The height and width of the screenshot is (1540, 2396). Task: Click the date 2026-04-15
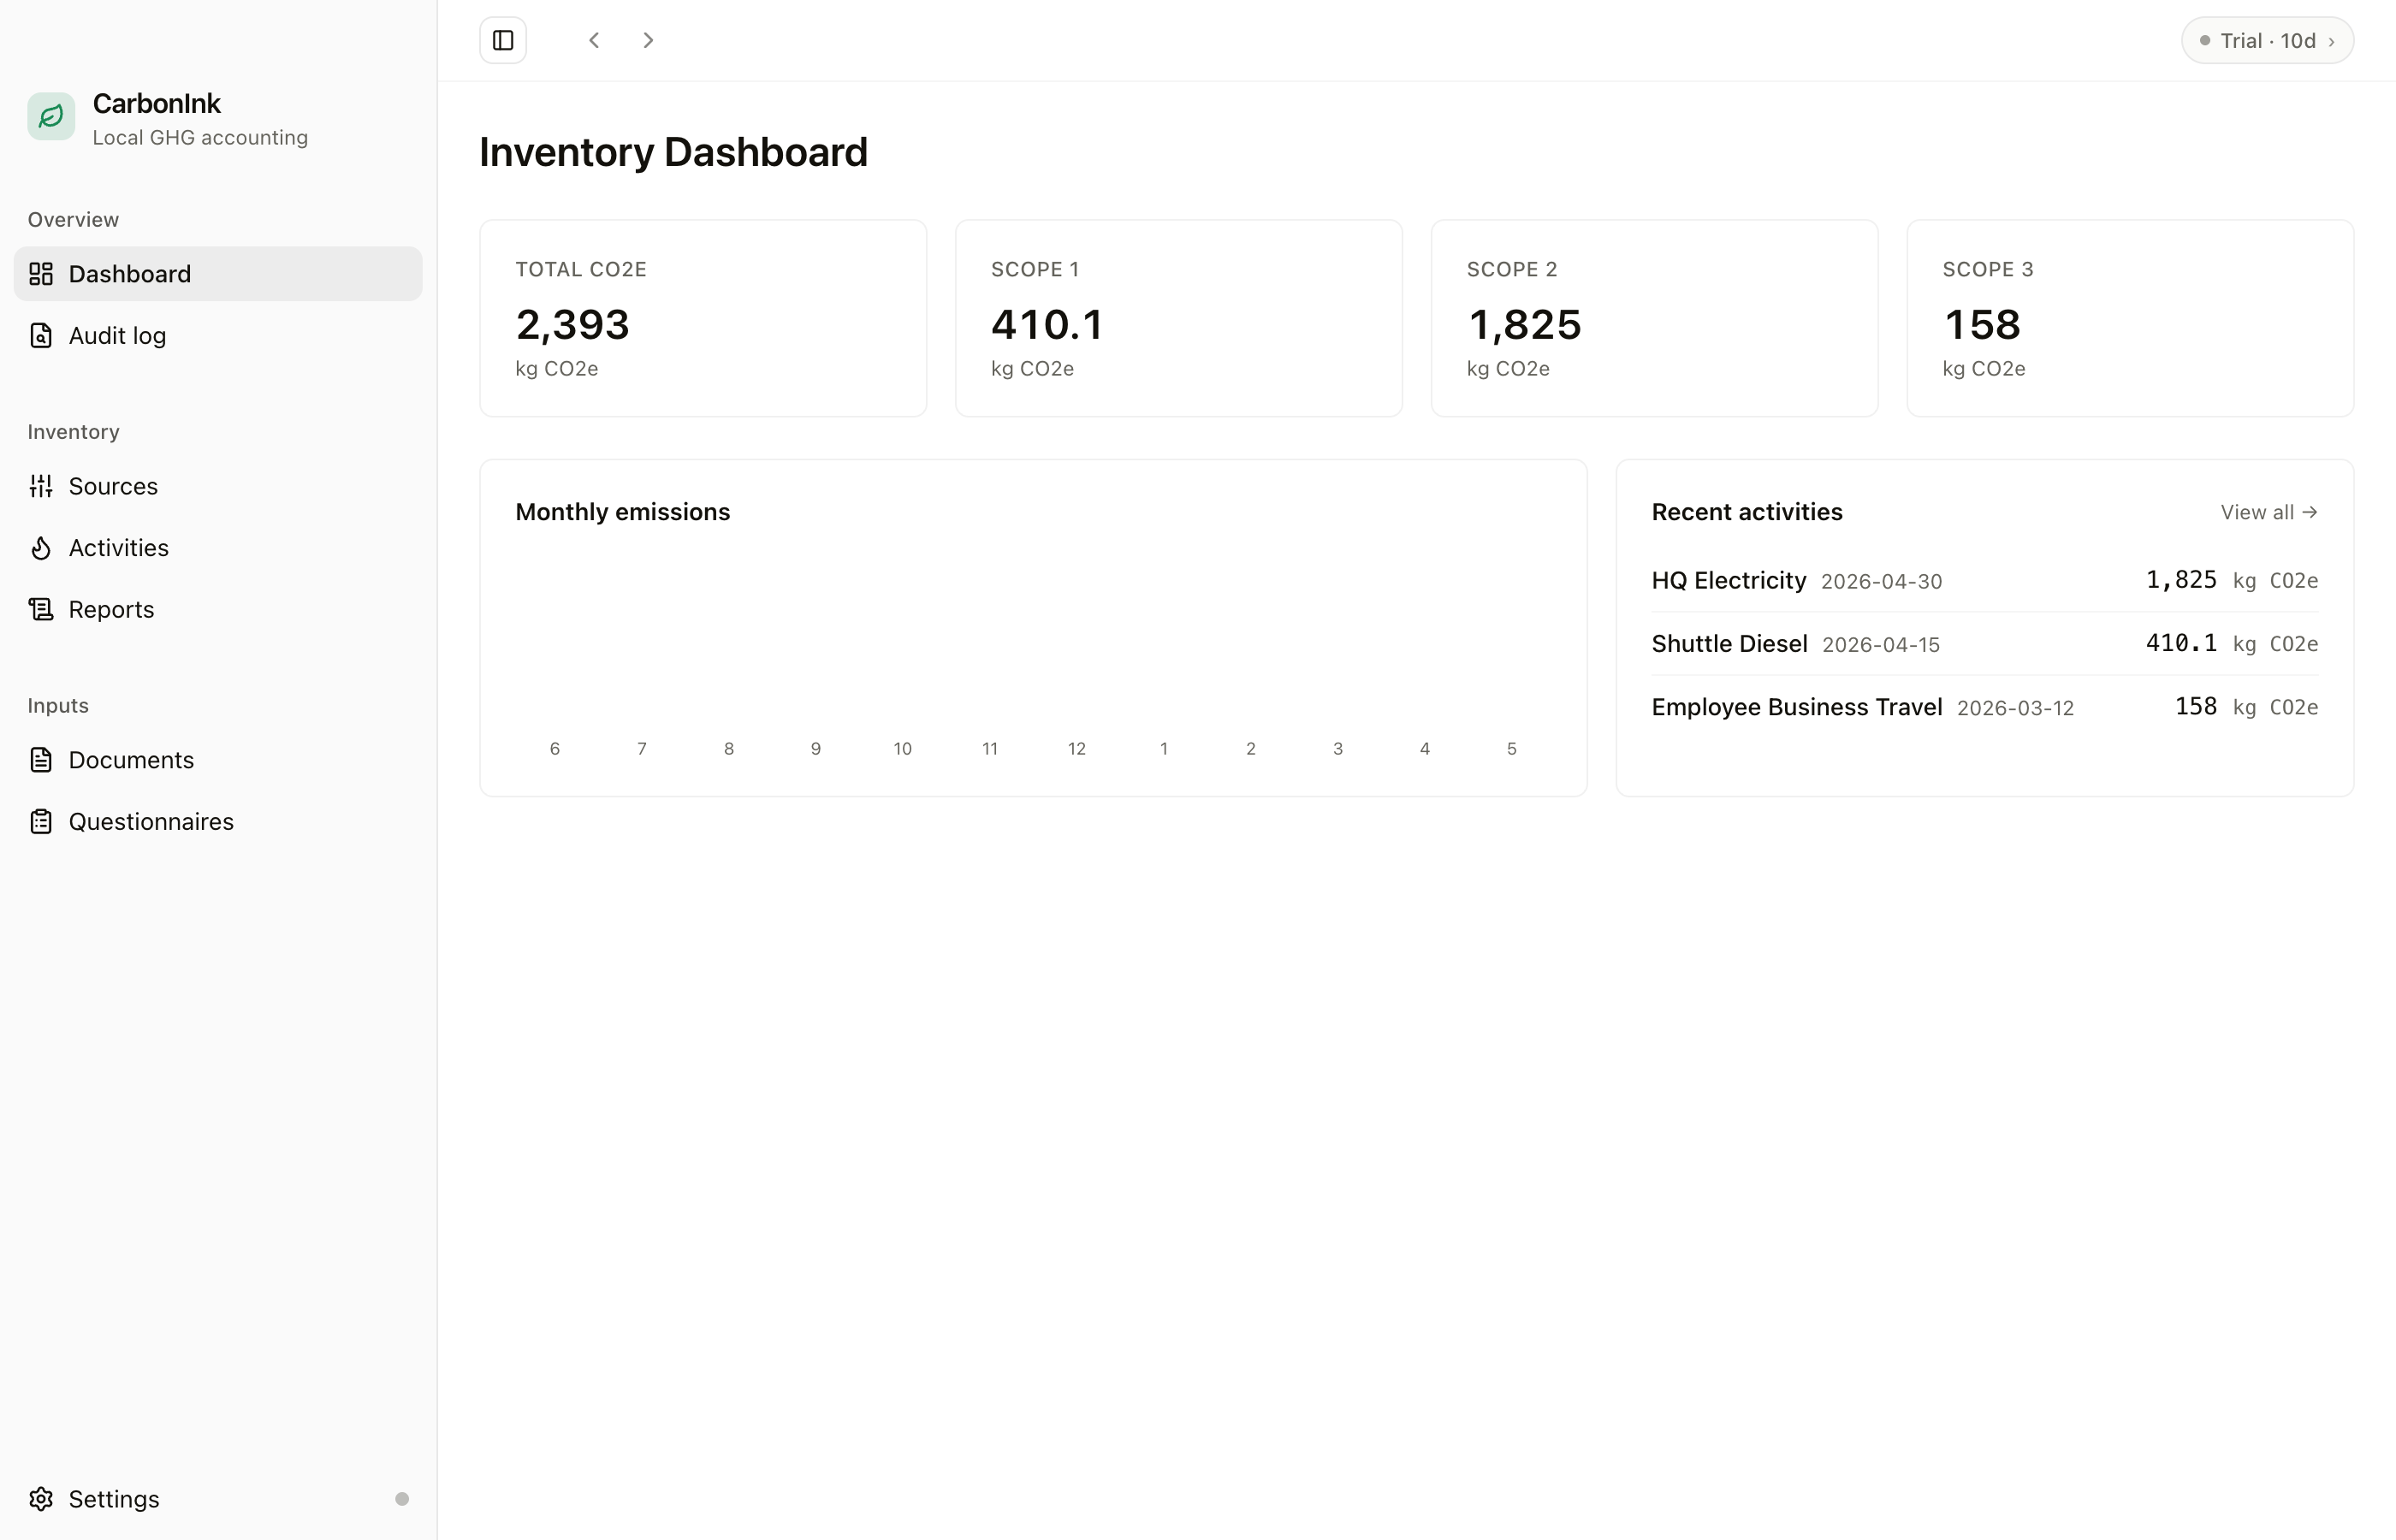1881,645
